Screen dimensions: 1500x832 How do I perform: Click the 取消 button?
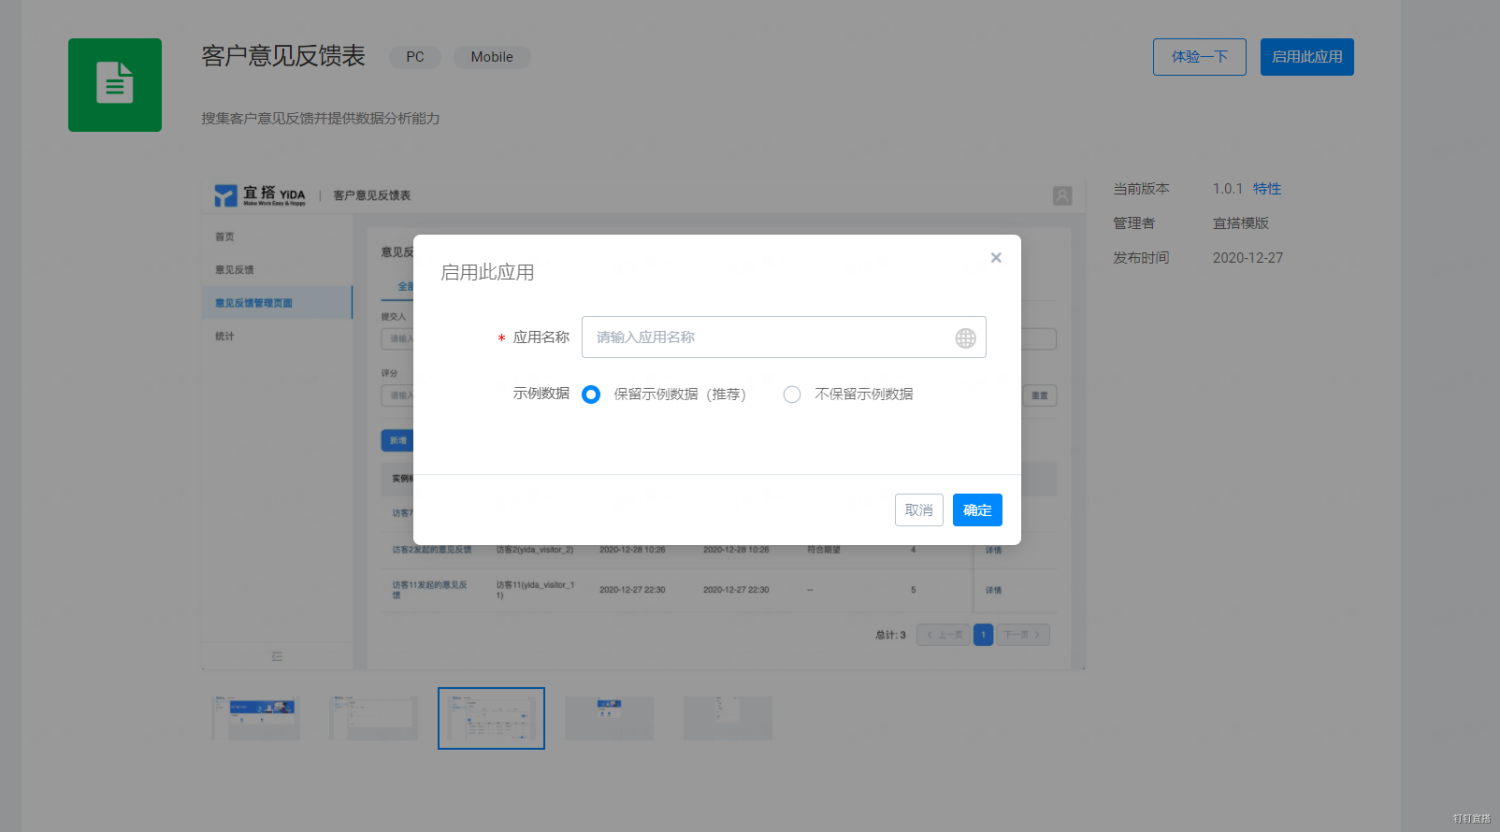[x=919, y=510]
